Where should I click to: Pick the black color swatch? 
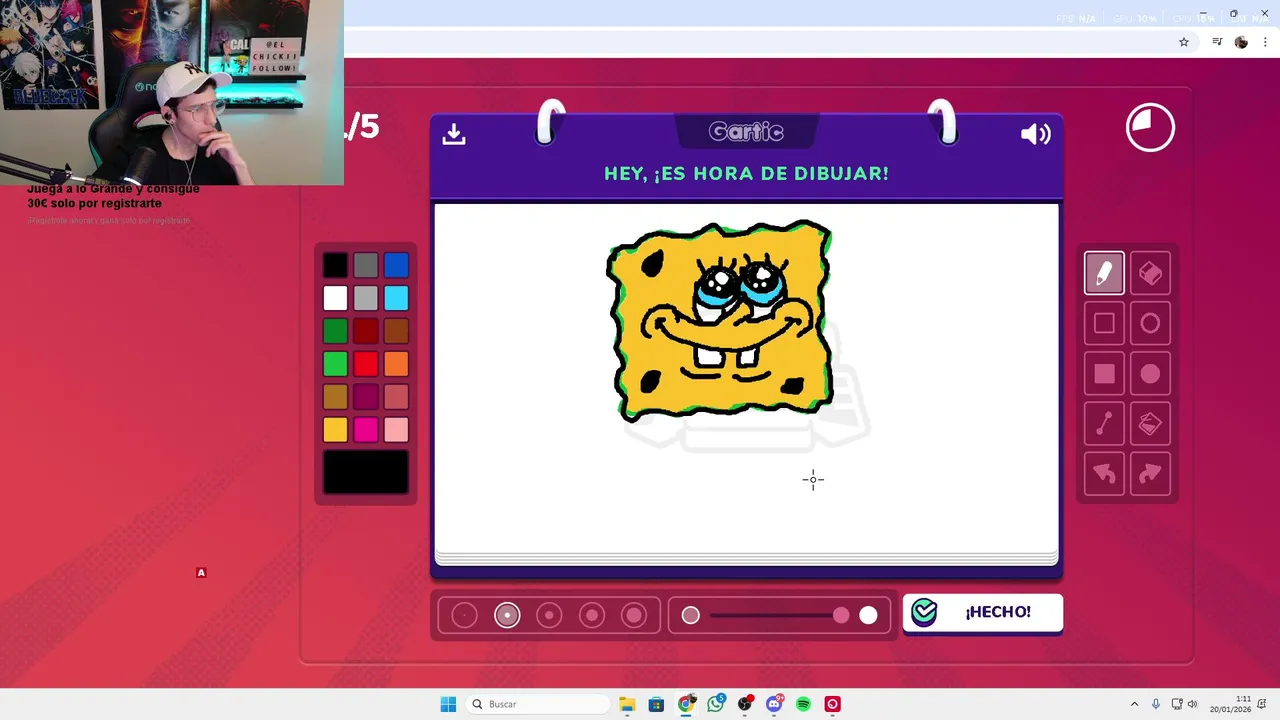335,265
